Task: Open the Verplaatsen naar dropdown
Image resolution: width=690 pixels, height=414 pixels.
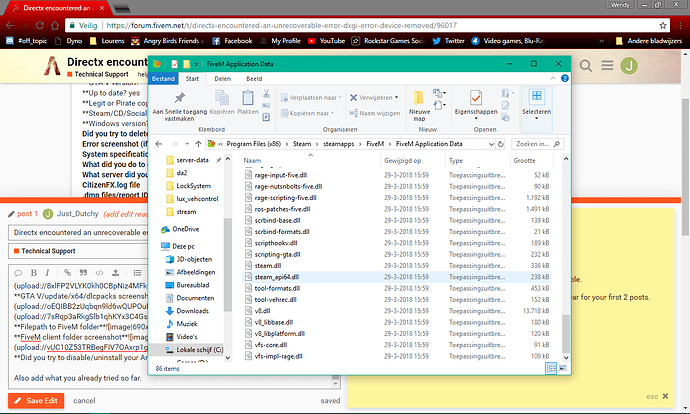Action: (311, 98)
